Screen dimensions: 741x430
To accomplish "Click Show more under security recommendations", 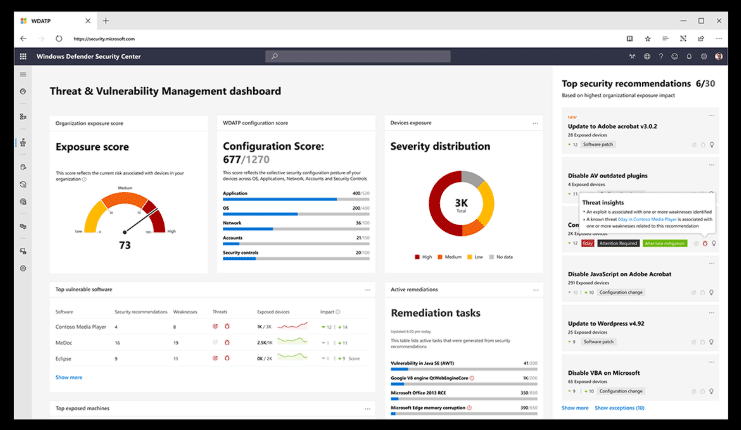I will (x=575, y=408).
